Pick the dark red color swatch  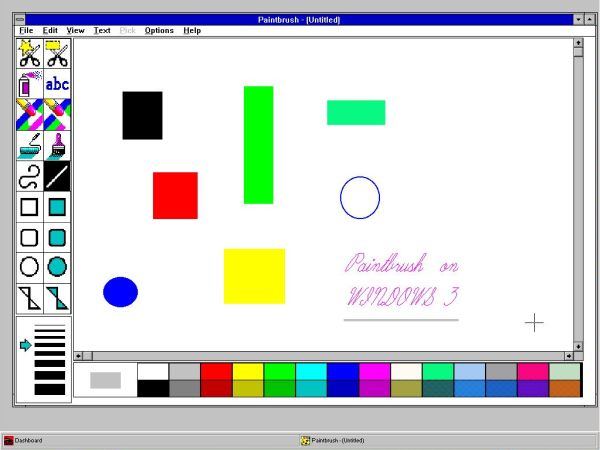(216, 388)
